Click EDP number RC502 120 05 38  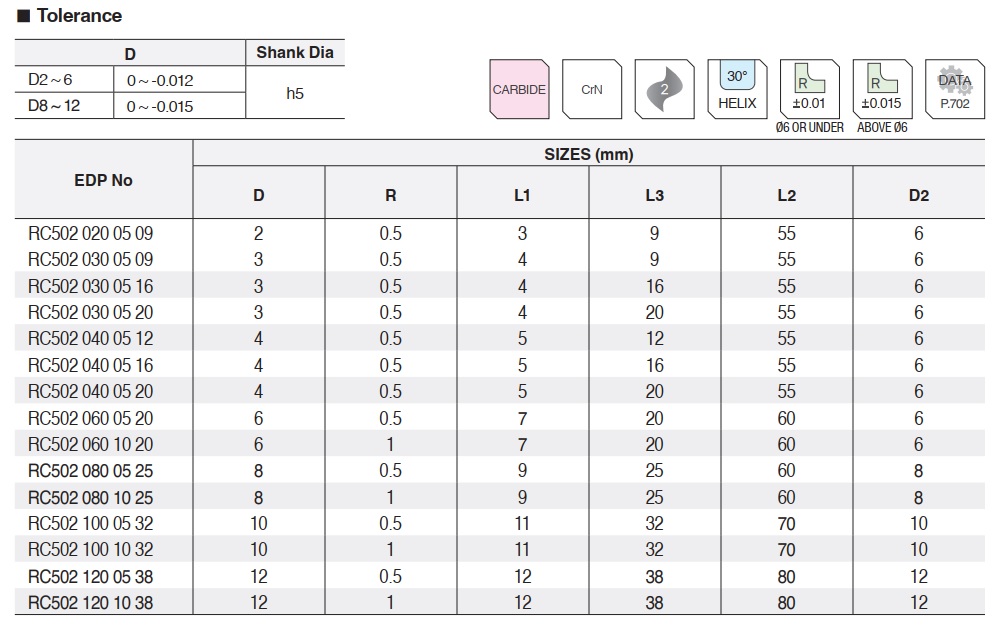pyautogui.click(x=91, y=576)
